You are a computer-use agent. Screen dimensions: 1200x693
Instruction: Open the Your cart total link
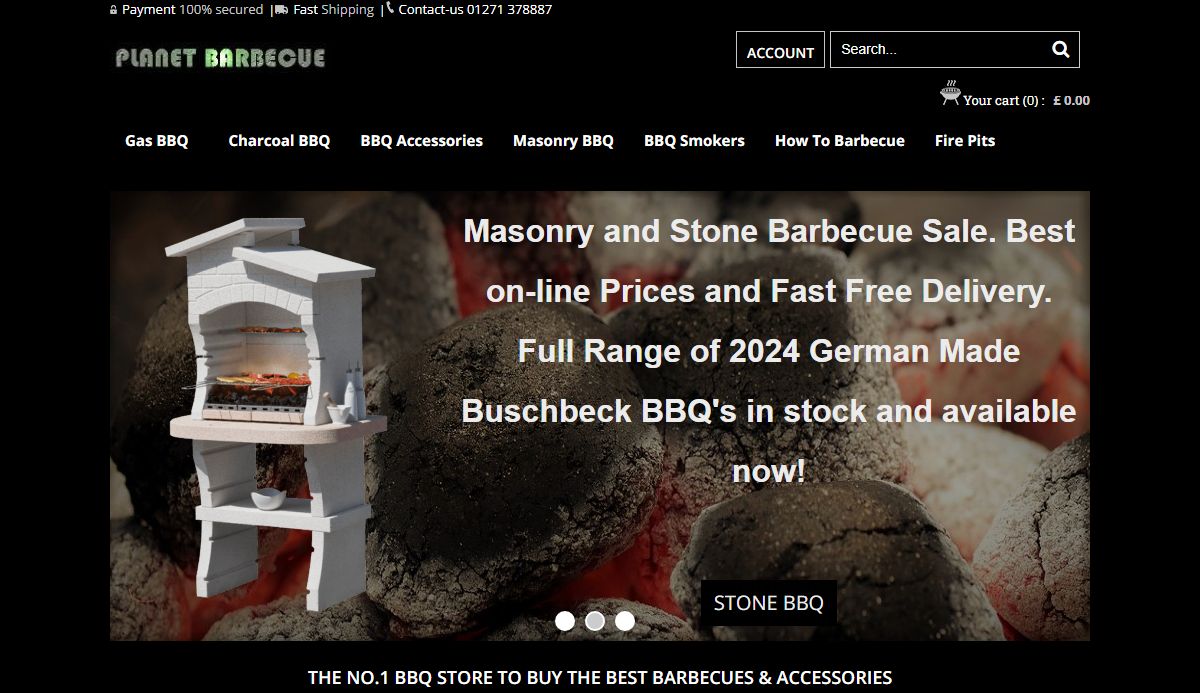(1026, 100)
